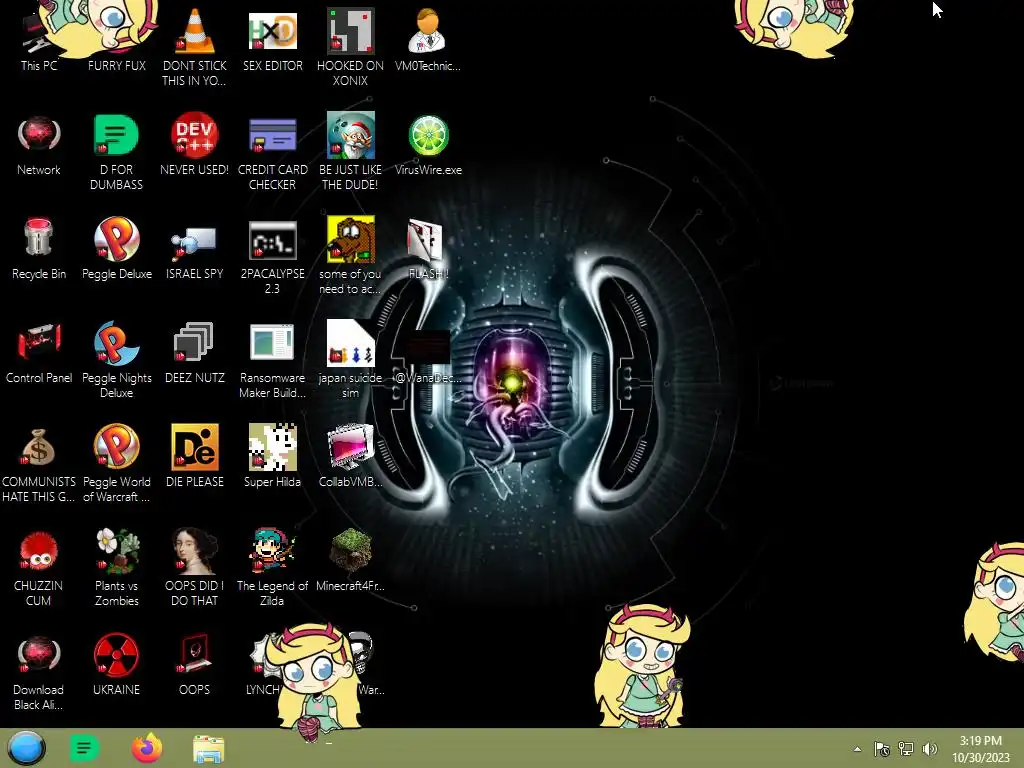
Task: Select the VM0Technic... desktop icon
Action: pos(428,39)
